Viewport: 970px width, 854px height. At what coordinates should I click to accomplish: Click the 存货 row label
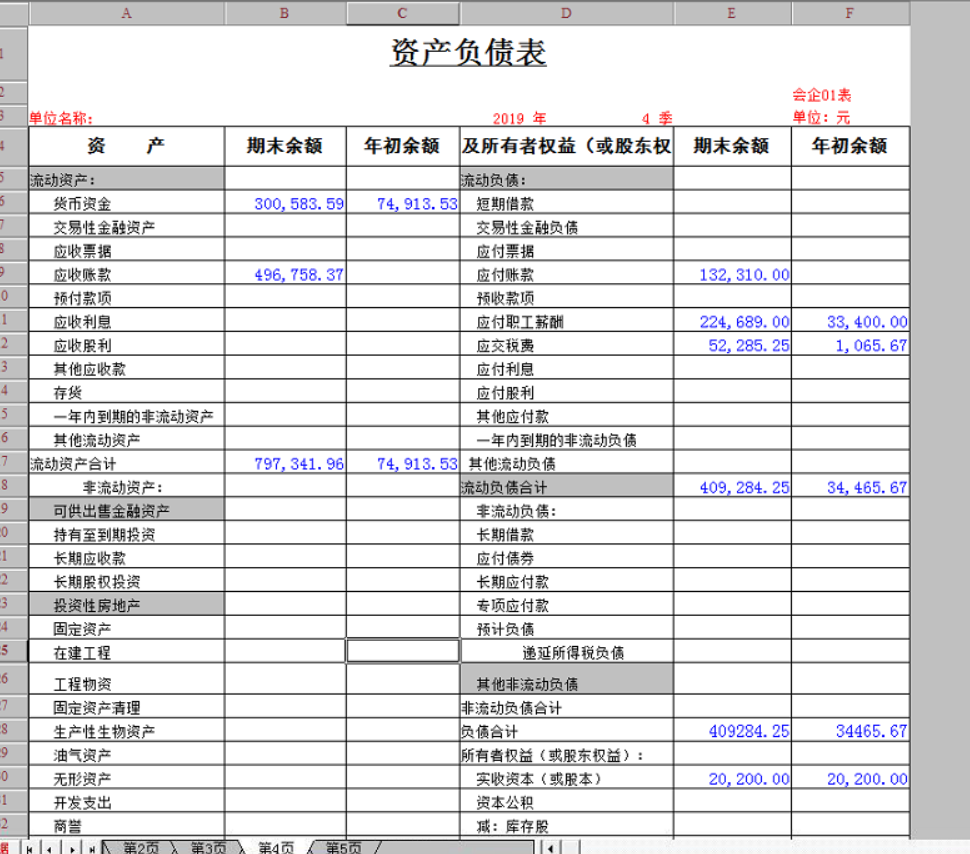67,392
